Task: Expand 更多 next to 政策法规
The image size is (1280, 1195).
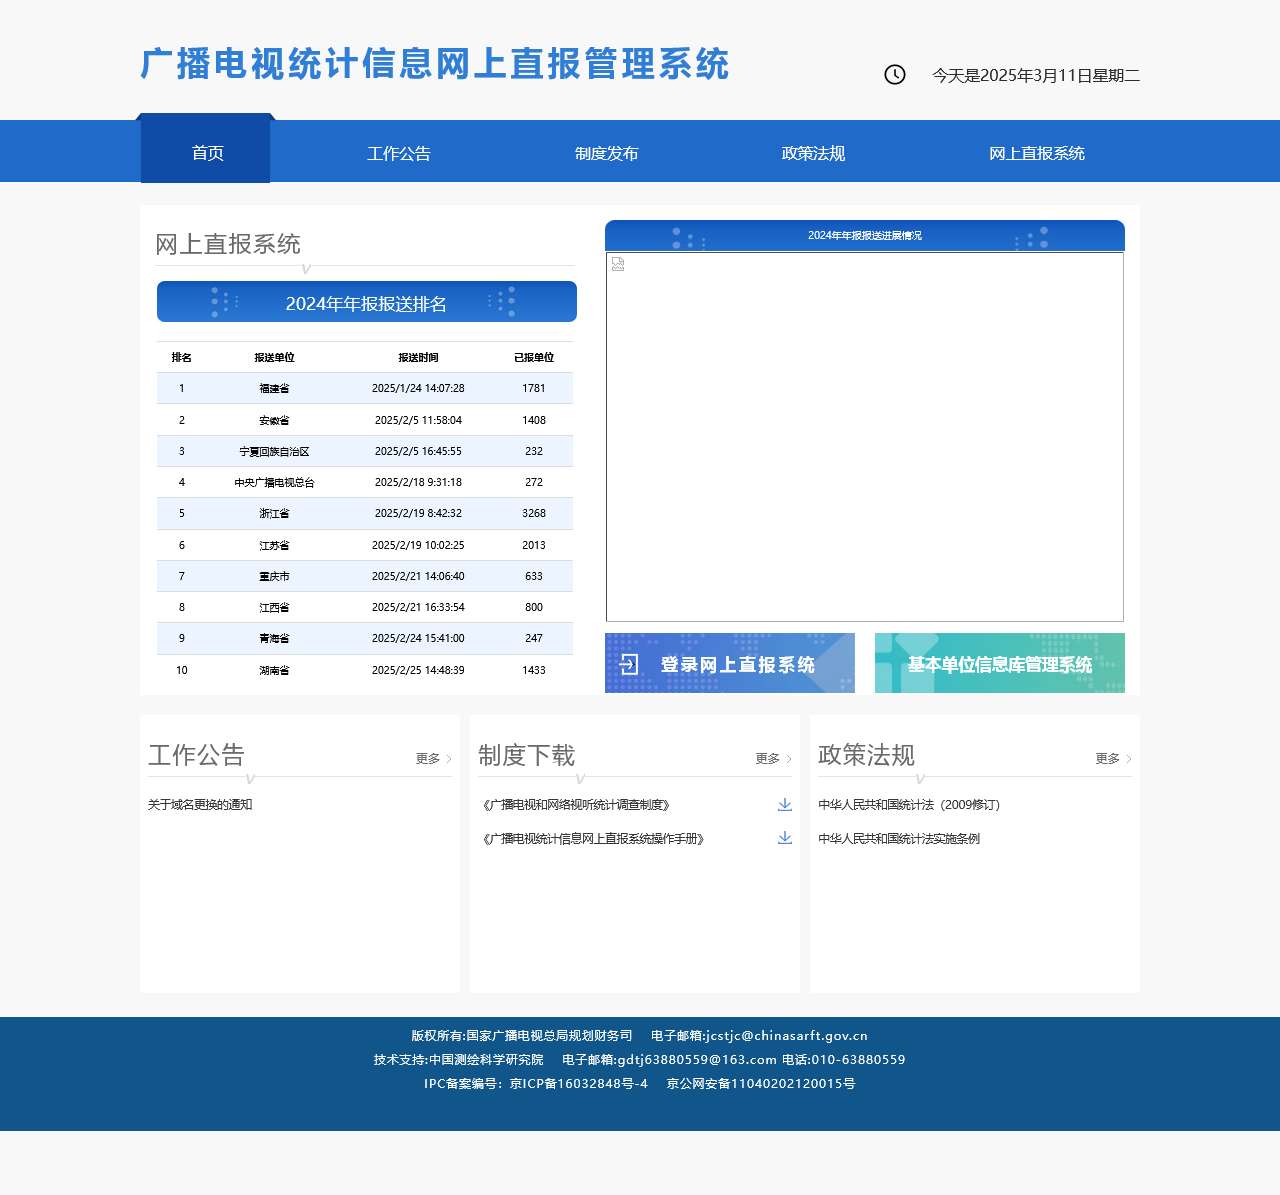Action: coord(1107,758)
